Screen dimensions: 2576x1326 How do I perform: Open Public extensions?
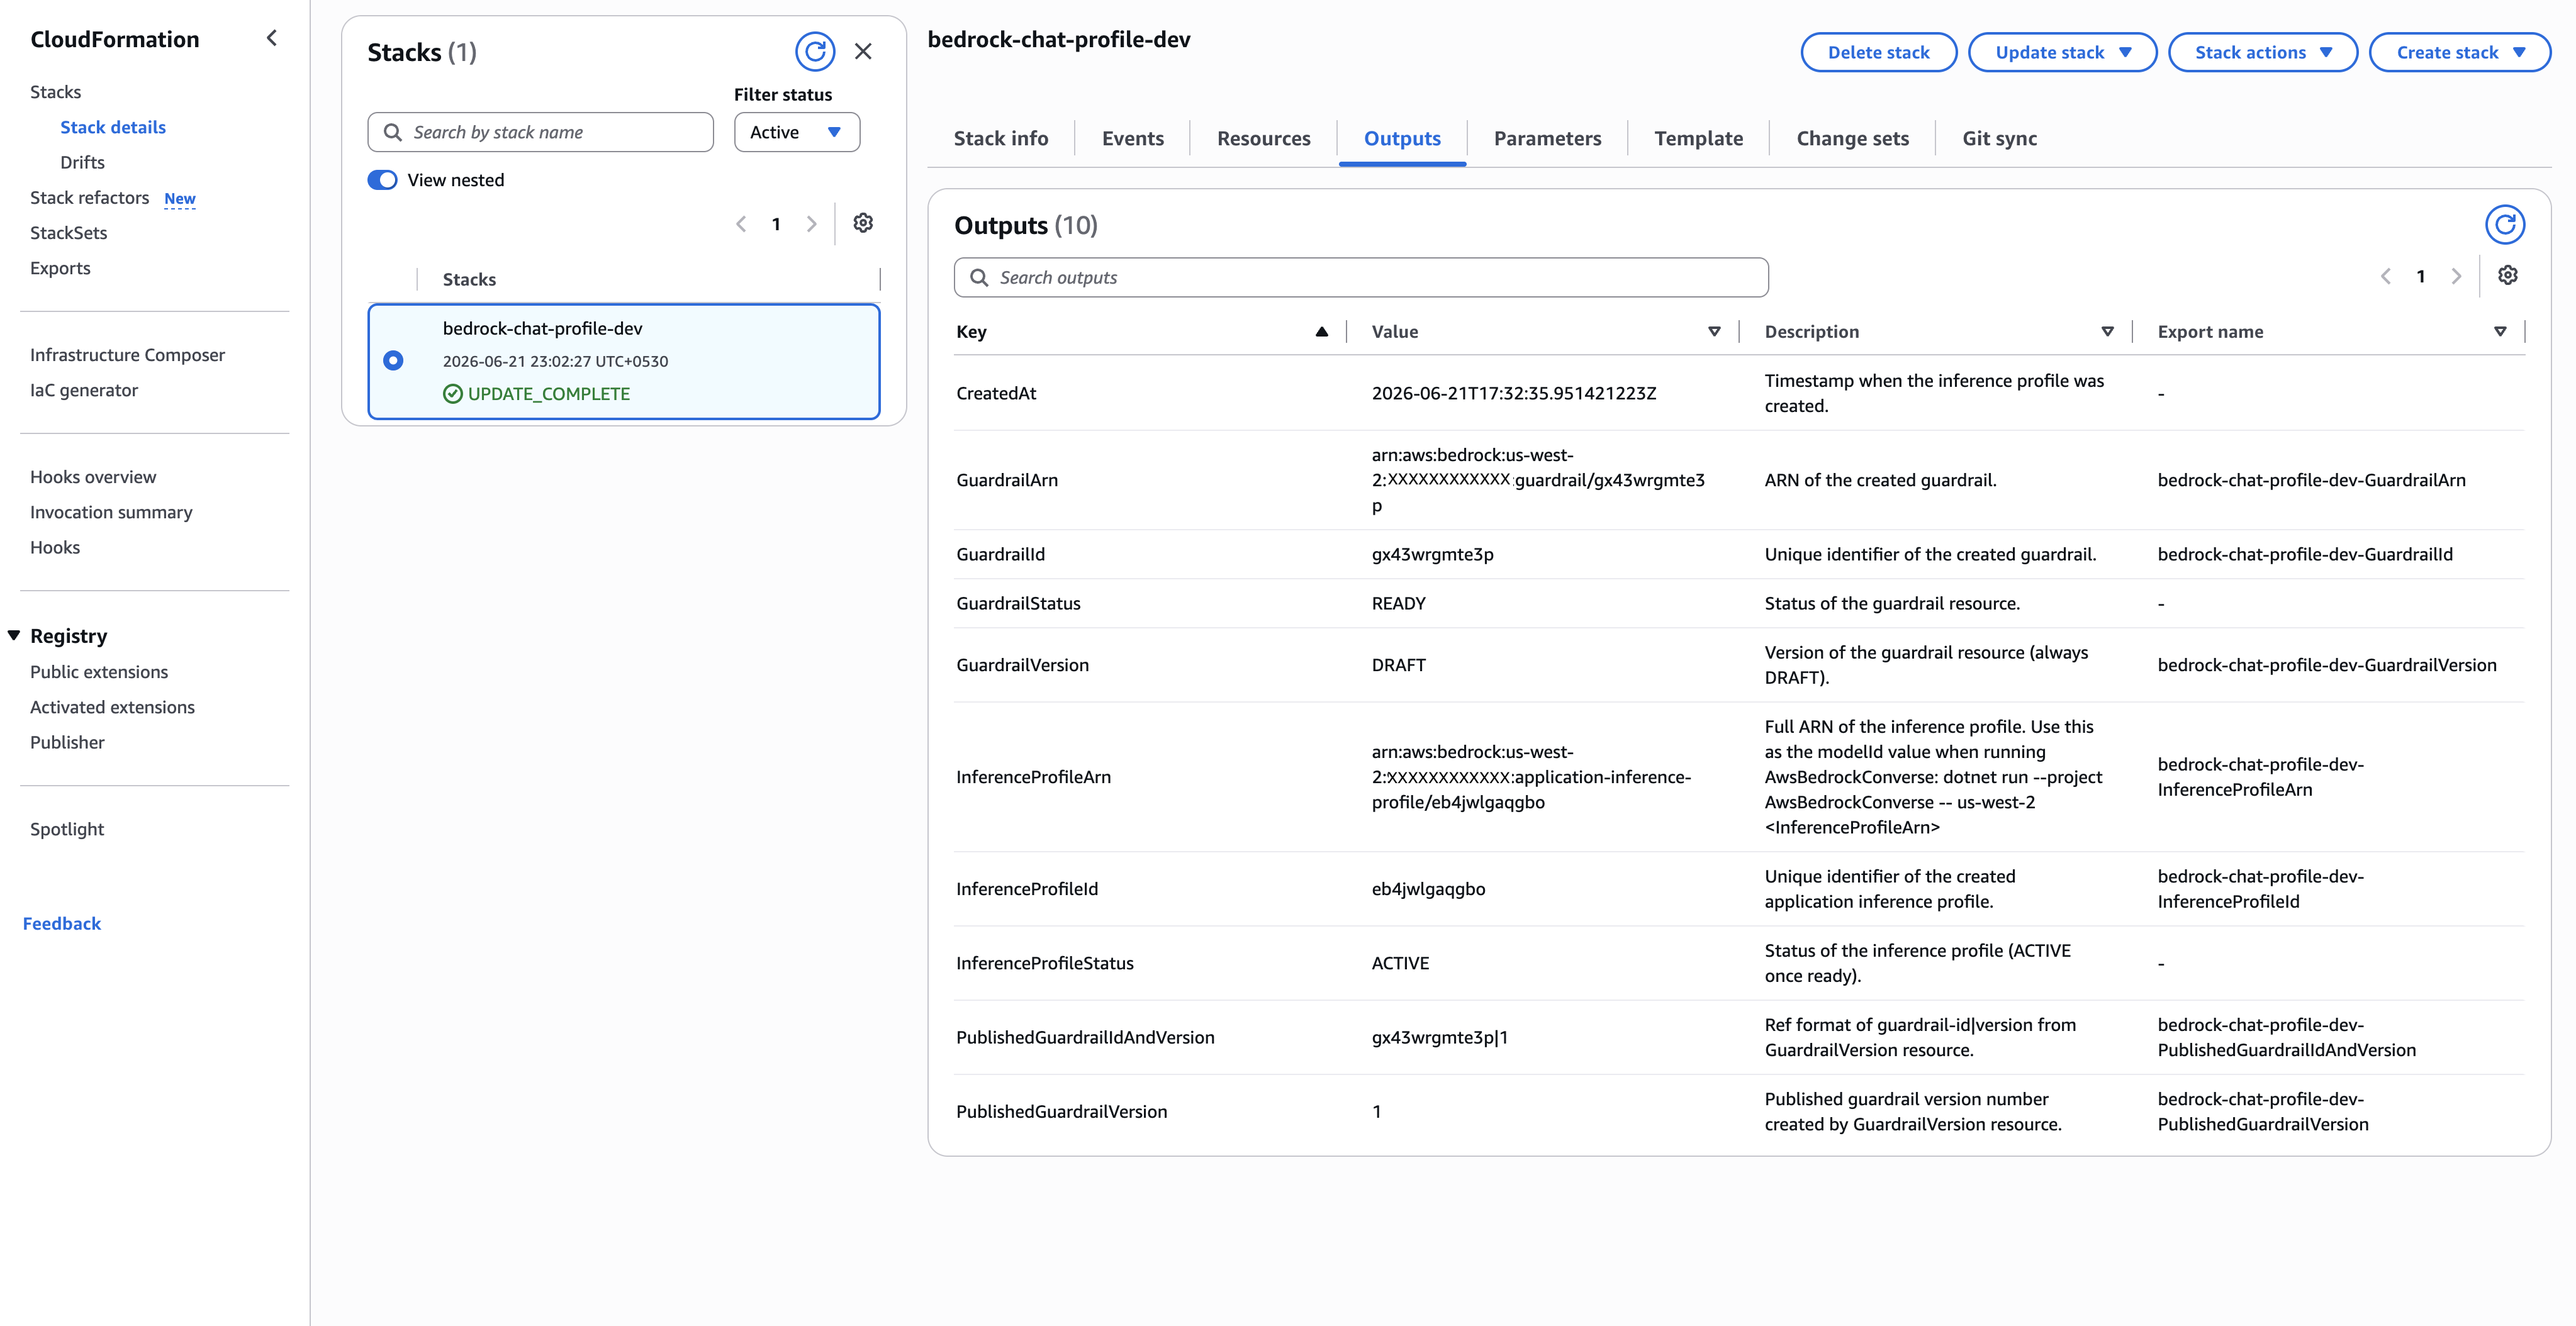(x=99, y=672)
